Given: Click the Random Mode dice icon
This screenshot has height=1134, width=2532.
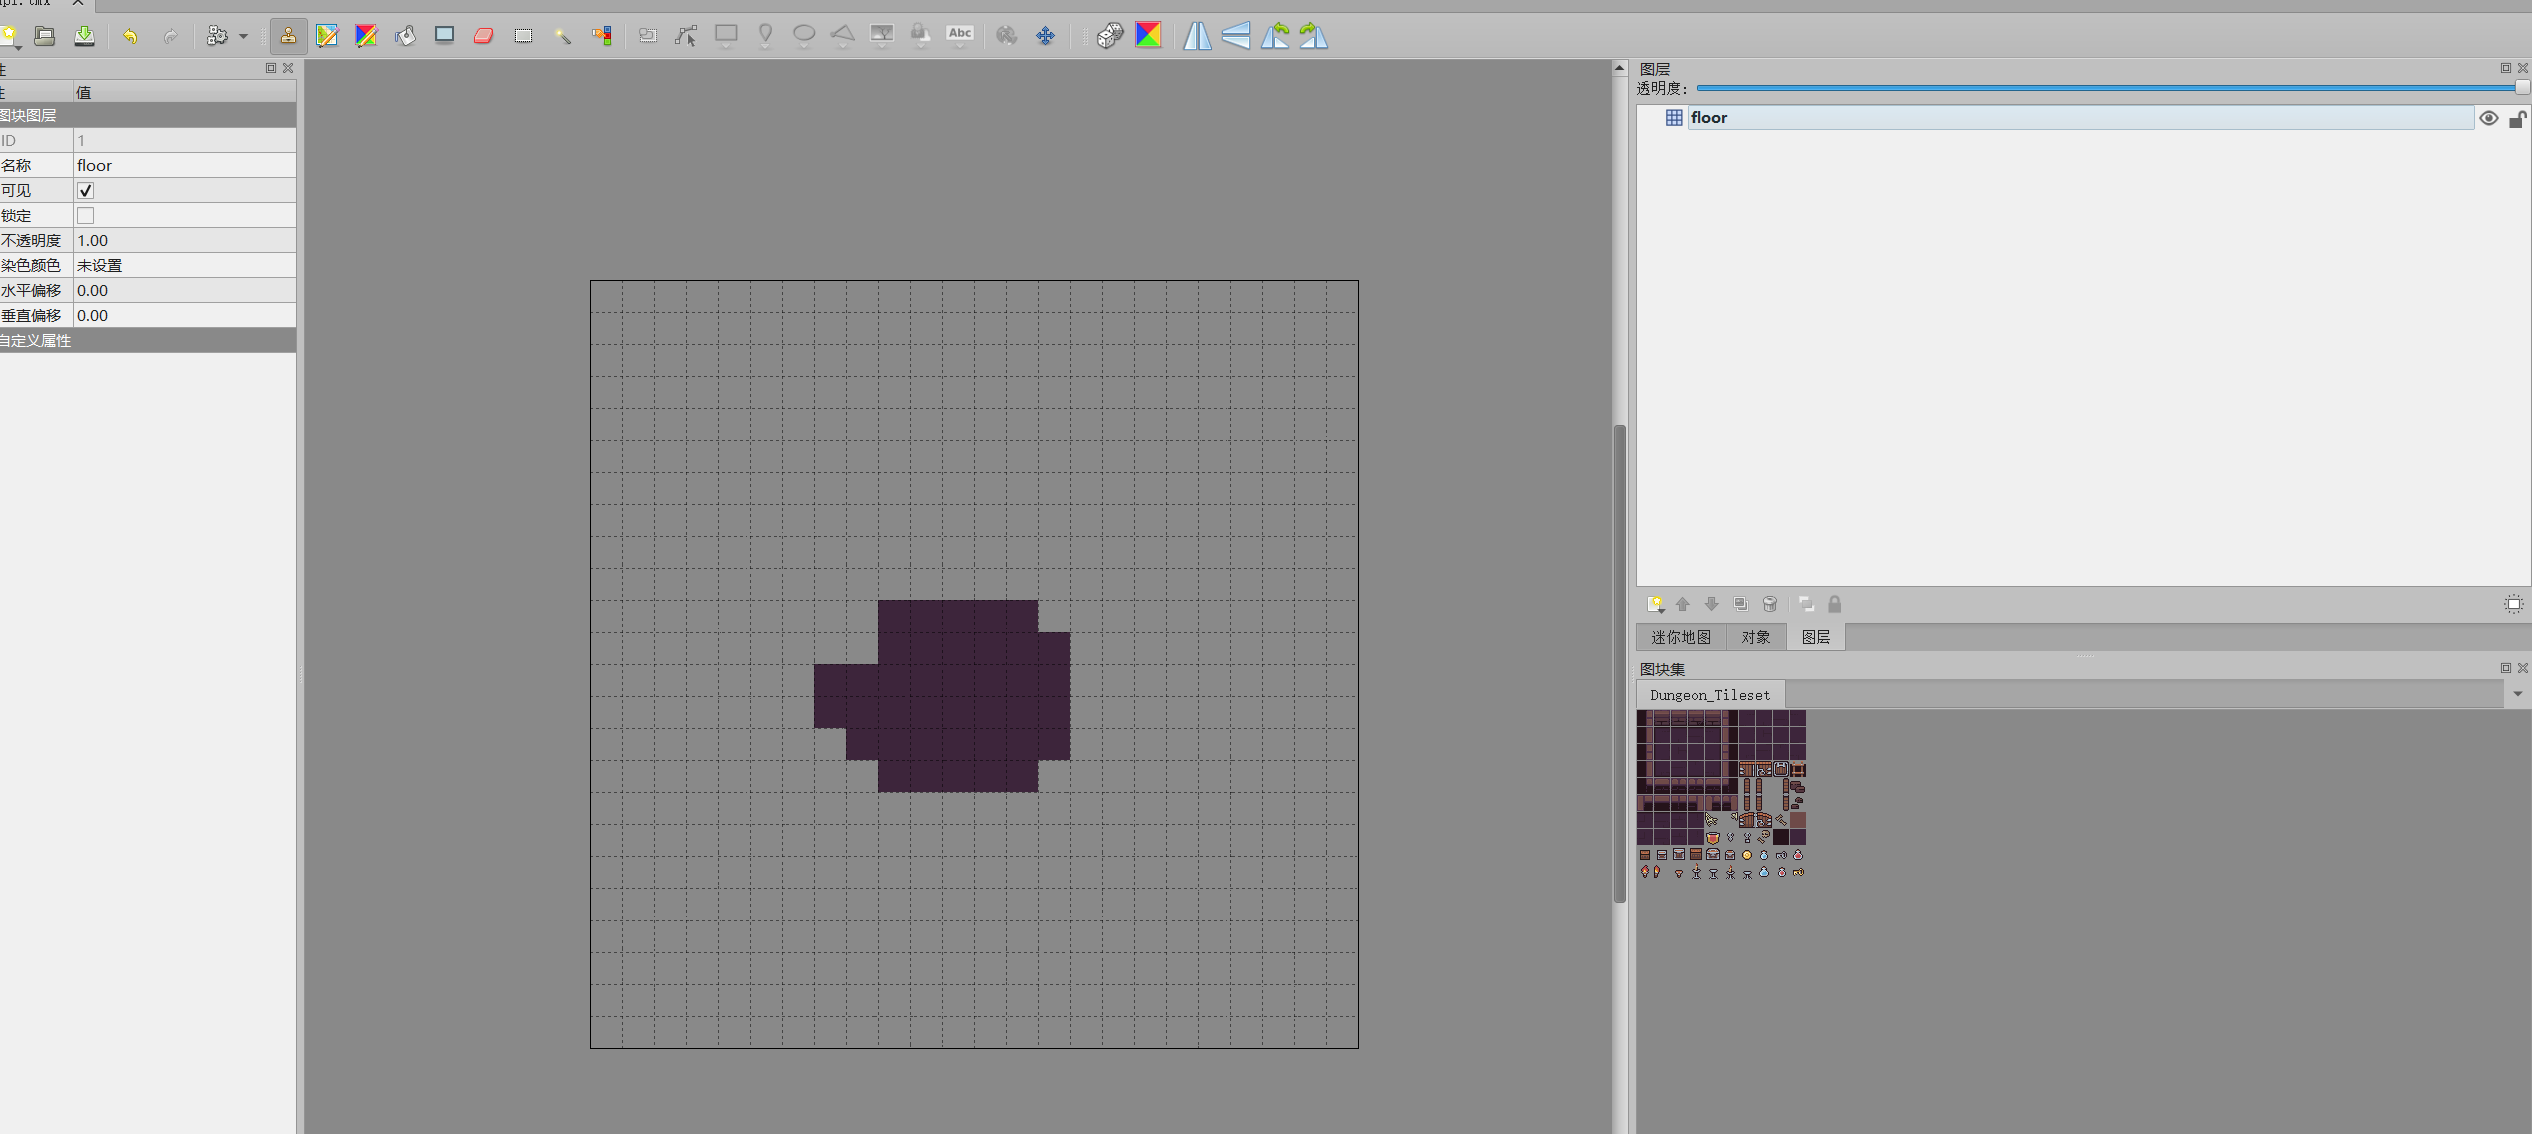Looking at the screenshot, I should click(x=1109, y=36).
